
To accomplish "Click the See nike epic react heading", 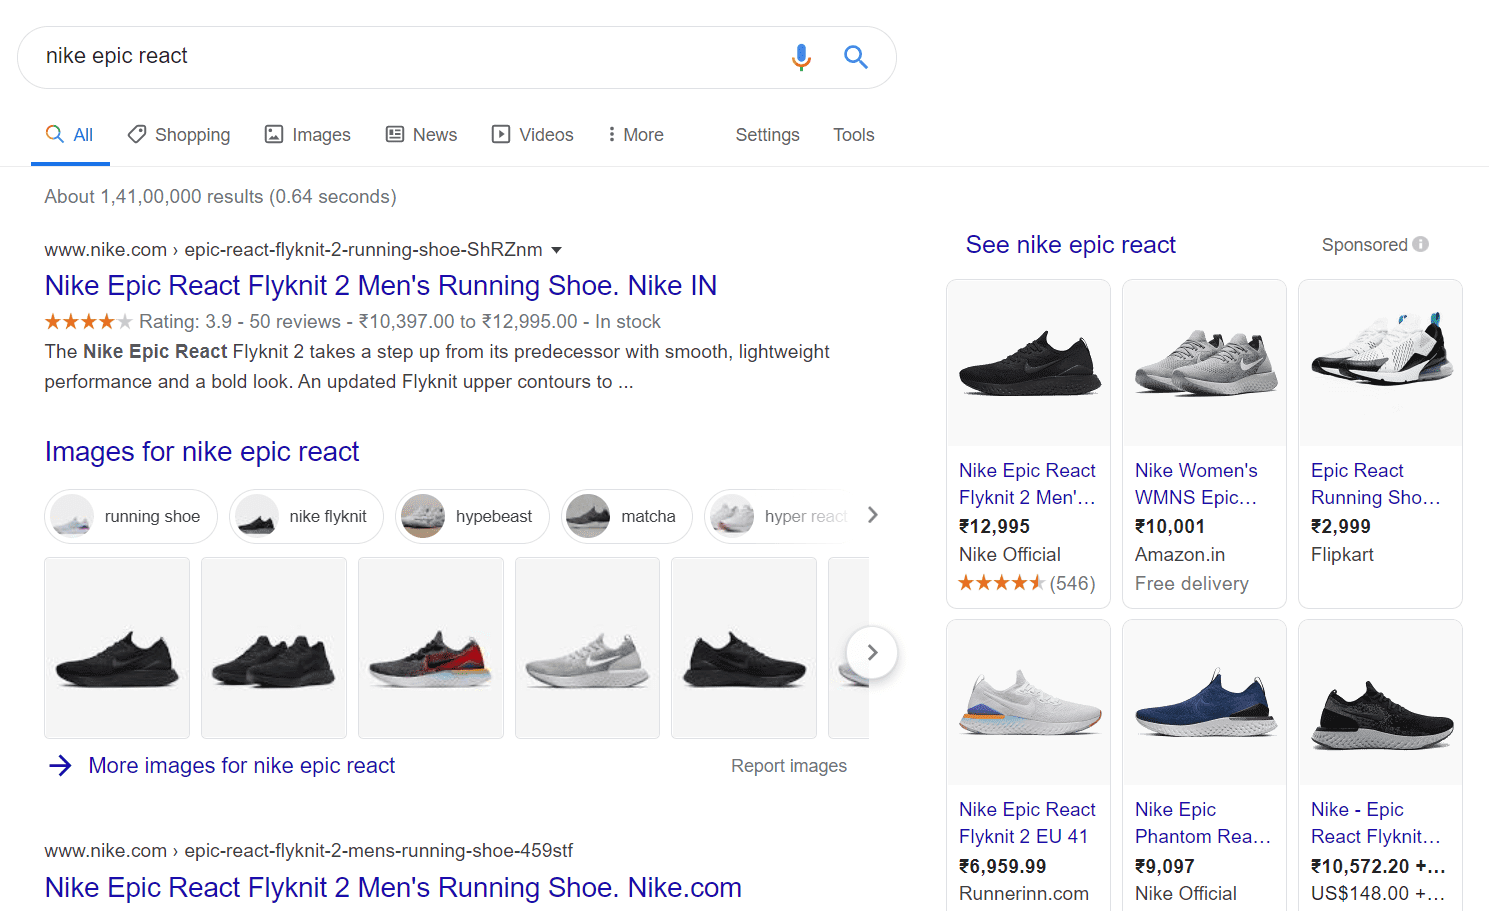I will pyautogui.click(x=1070, y=245).
